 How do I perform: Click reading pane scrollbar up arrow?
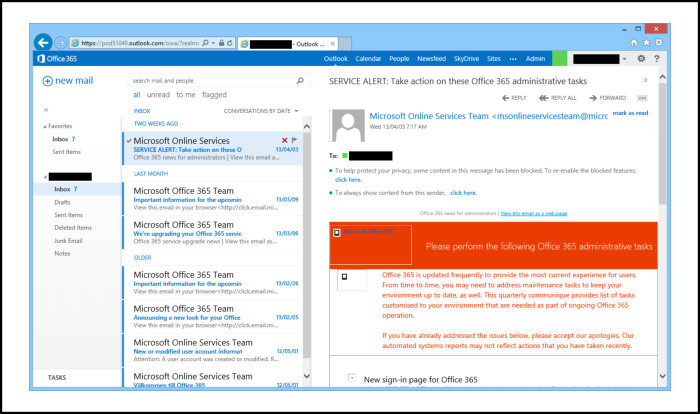tap(662, 77)
